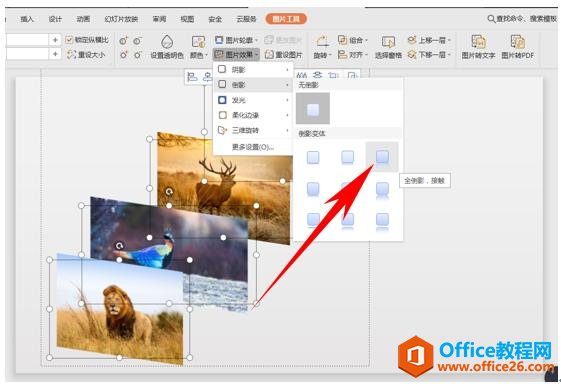Toggle the 锁定纵横比 checkbox
This screenshot has height=384, width=561.
69,40
